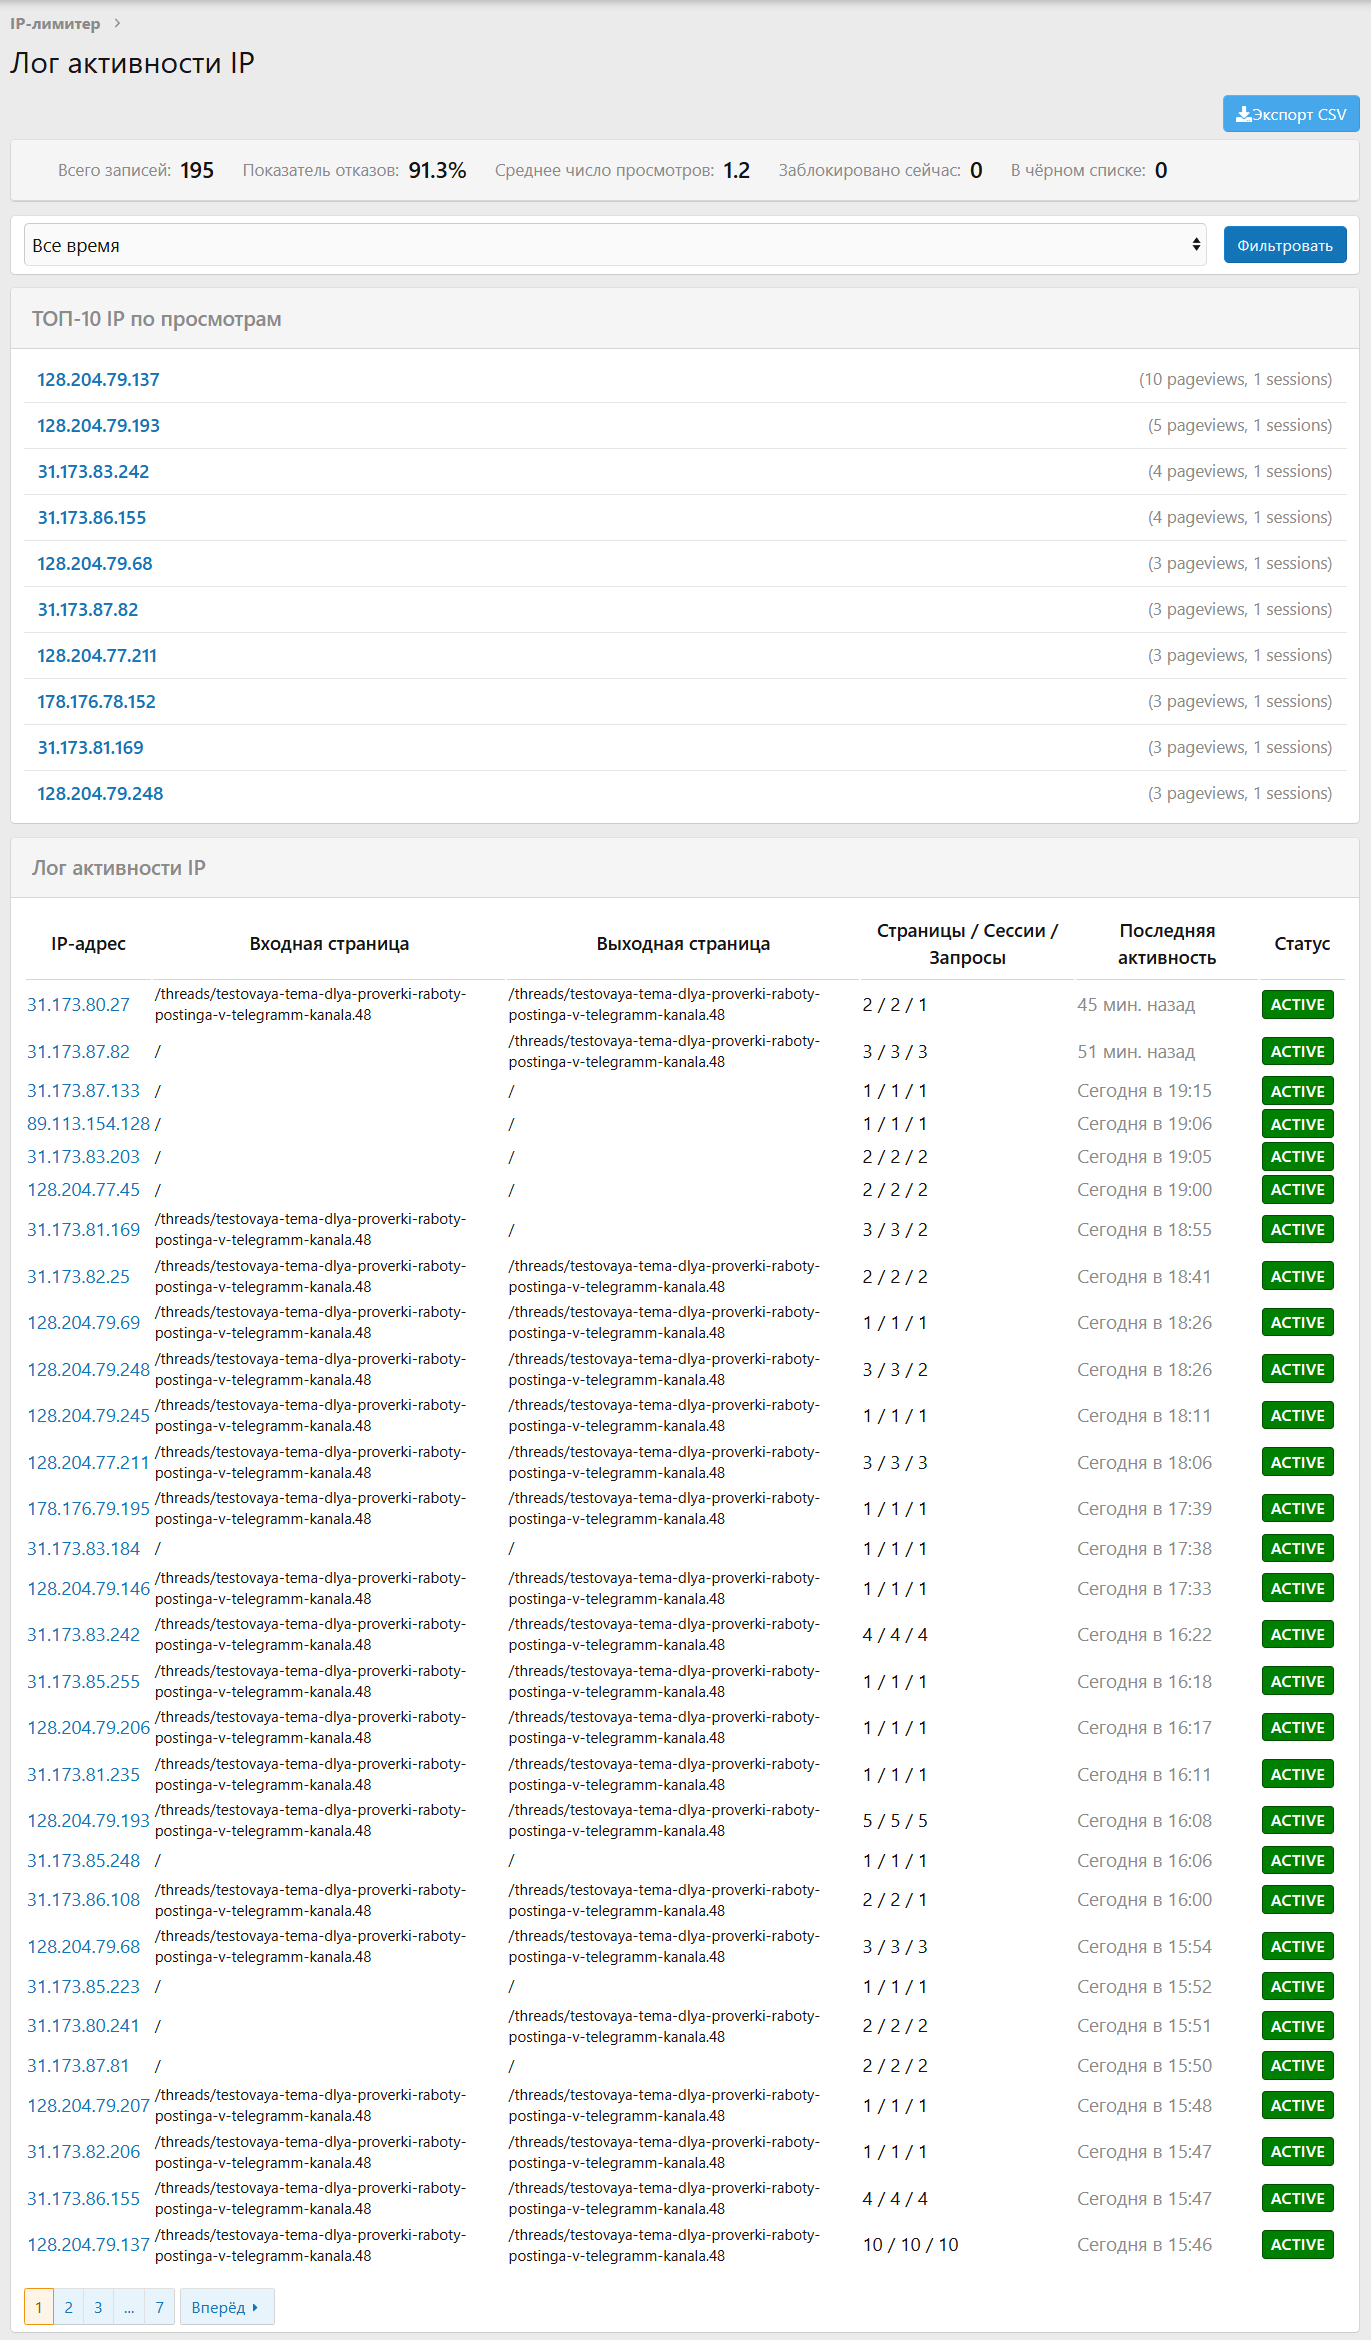Click IP 31.173.85.255 in activity log
This screenshot has width=1371, height=2340.
pos(83,1682)
